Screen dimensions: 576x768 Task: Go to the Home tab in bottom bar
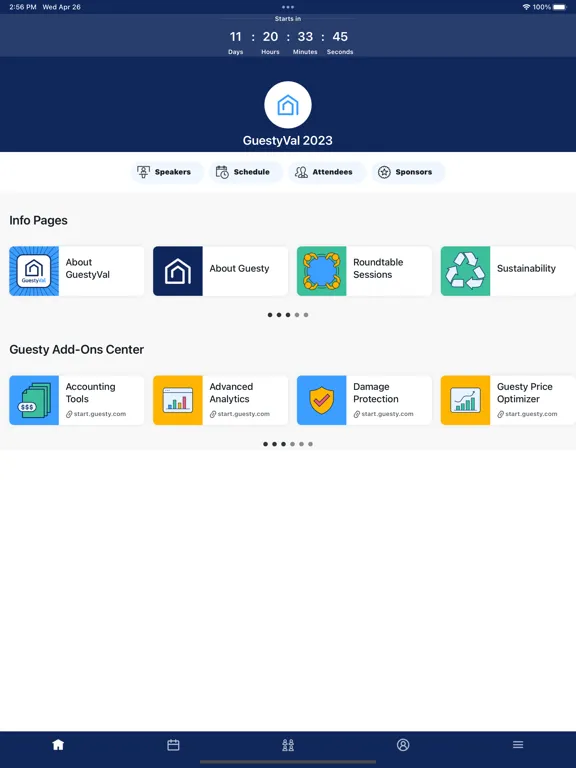[58, 745]
